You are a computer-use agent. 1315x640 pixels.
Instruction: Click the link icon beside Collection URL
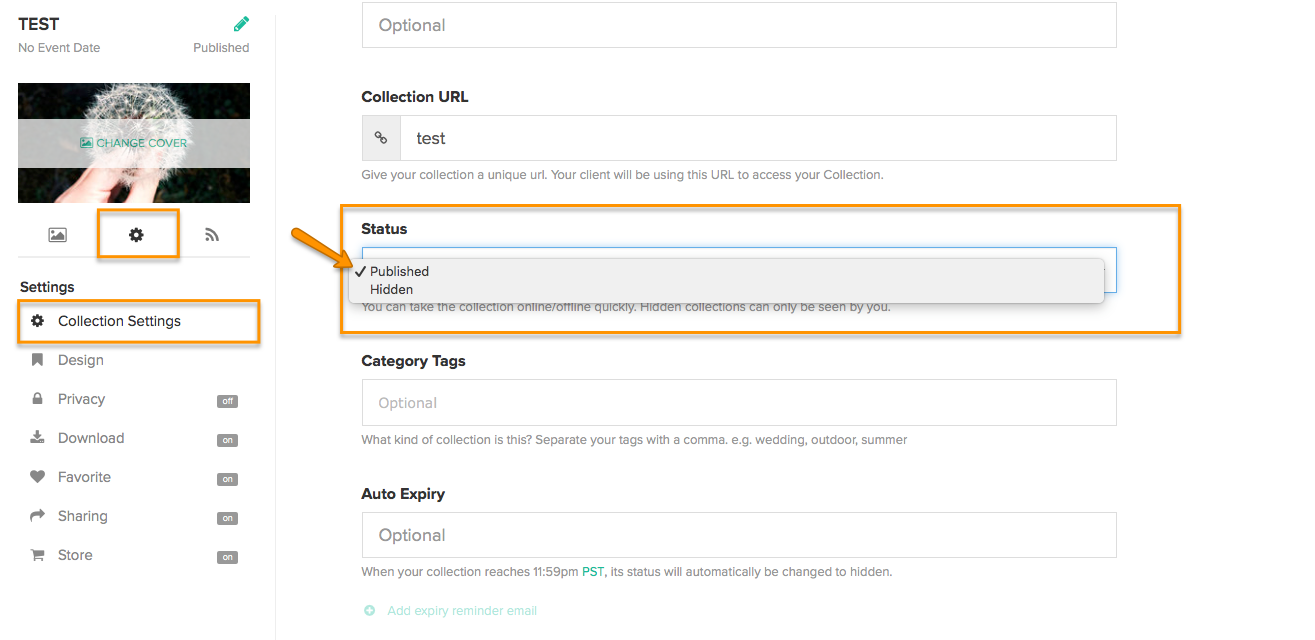click(381, 138)
